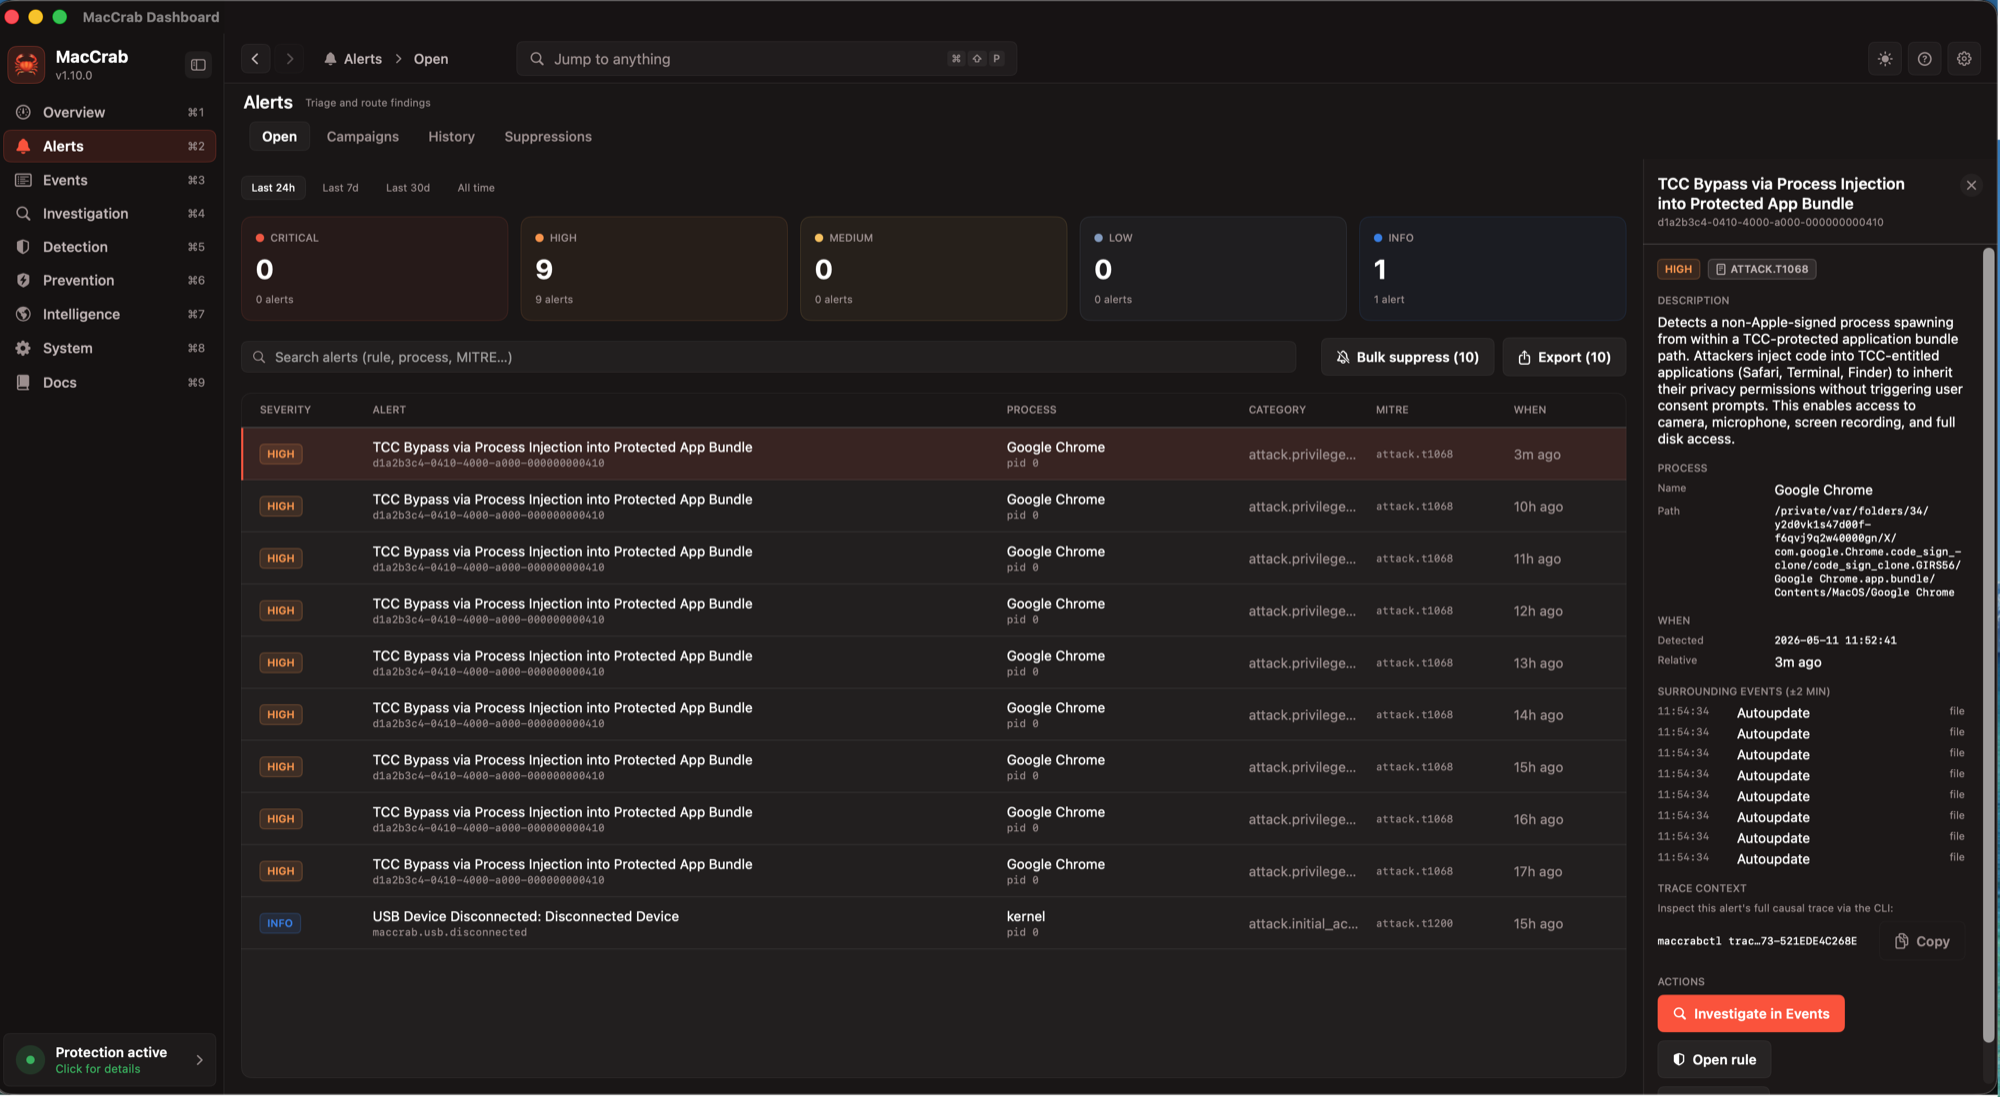
Task: Go back with the left chevron button
Action: [255, 59]
